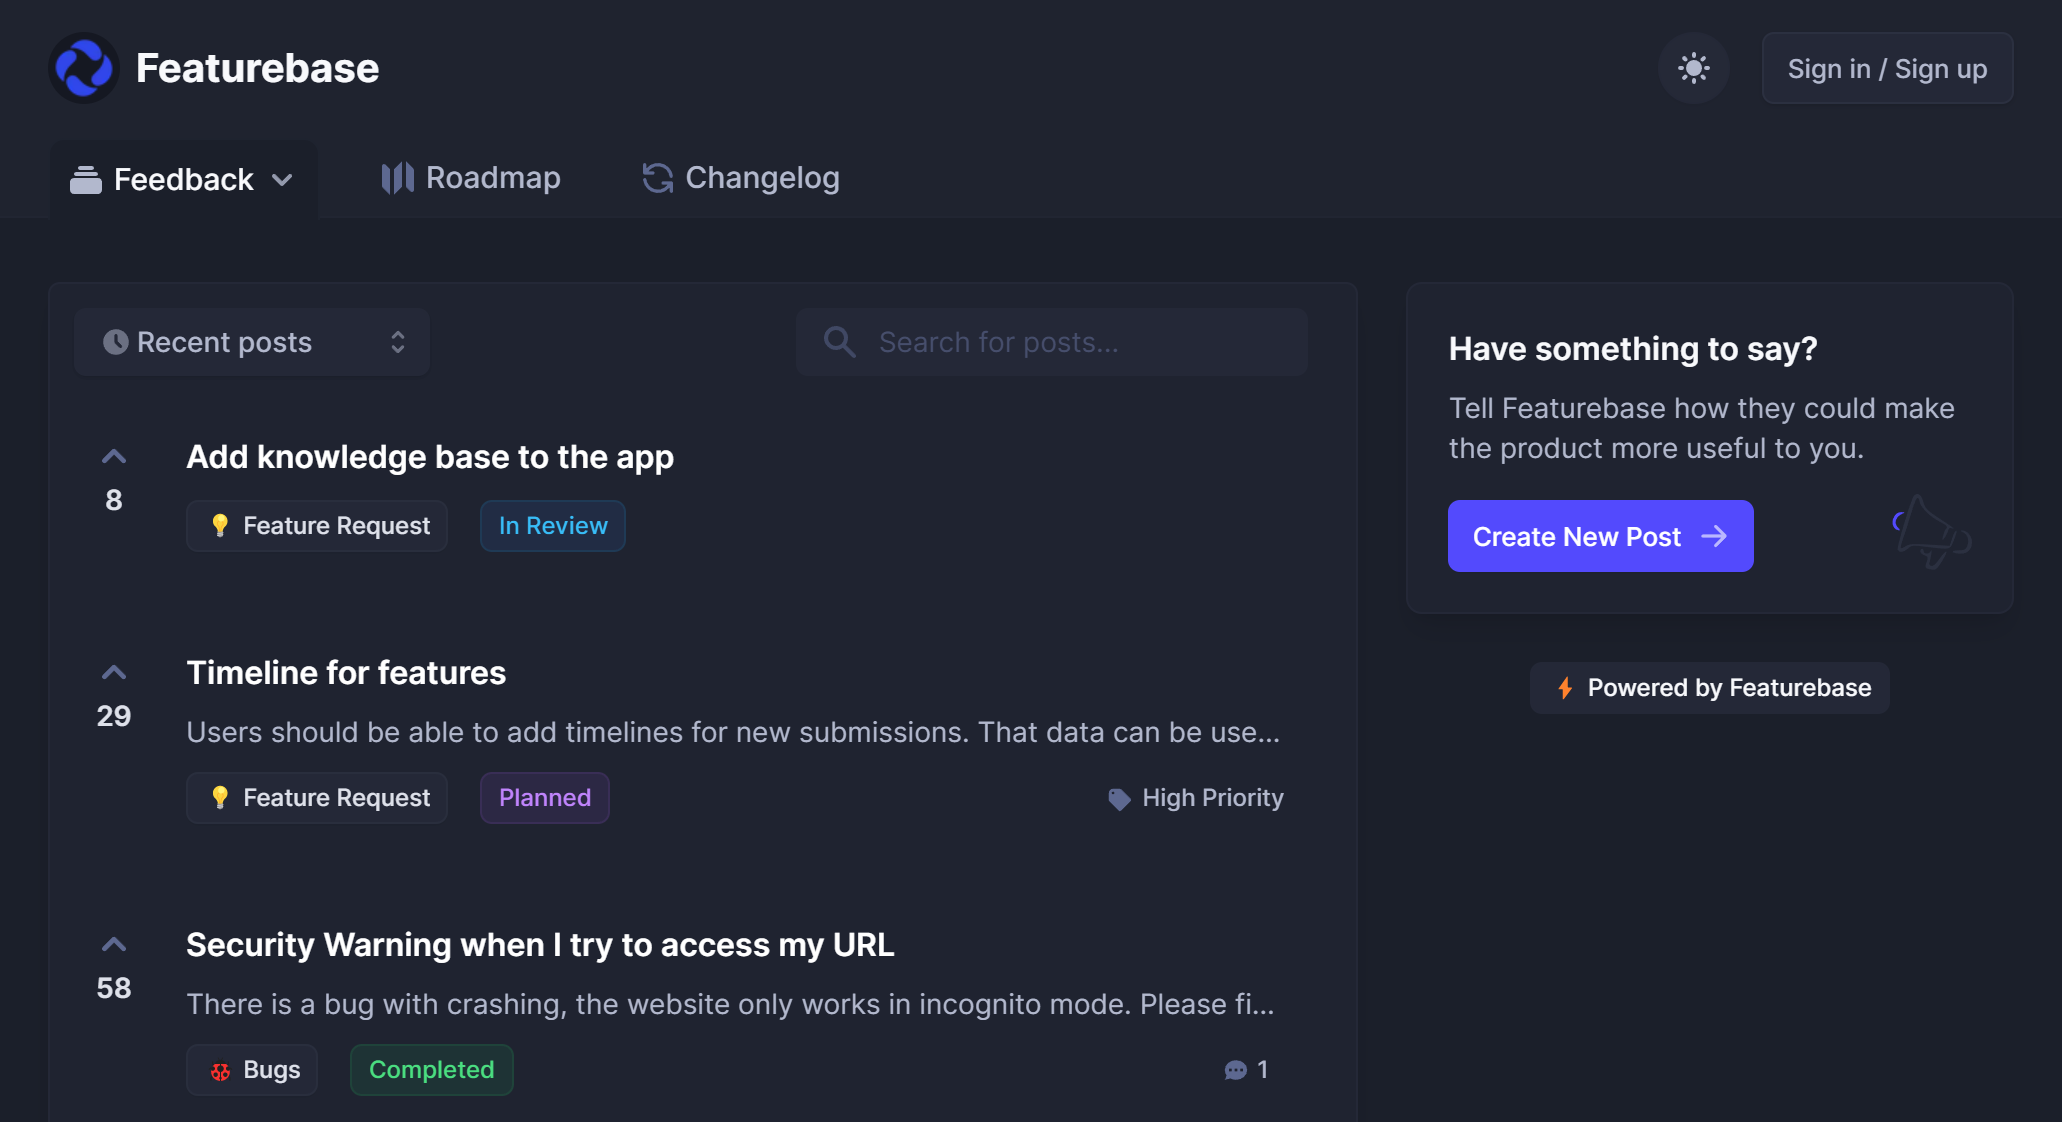This screenshot has width=2062, height=1122.
Task: Click the In Review status badge
Action: [553, 526]
